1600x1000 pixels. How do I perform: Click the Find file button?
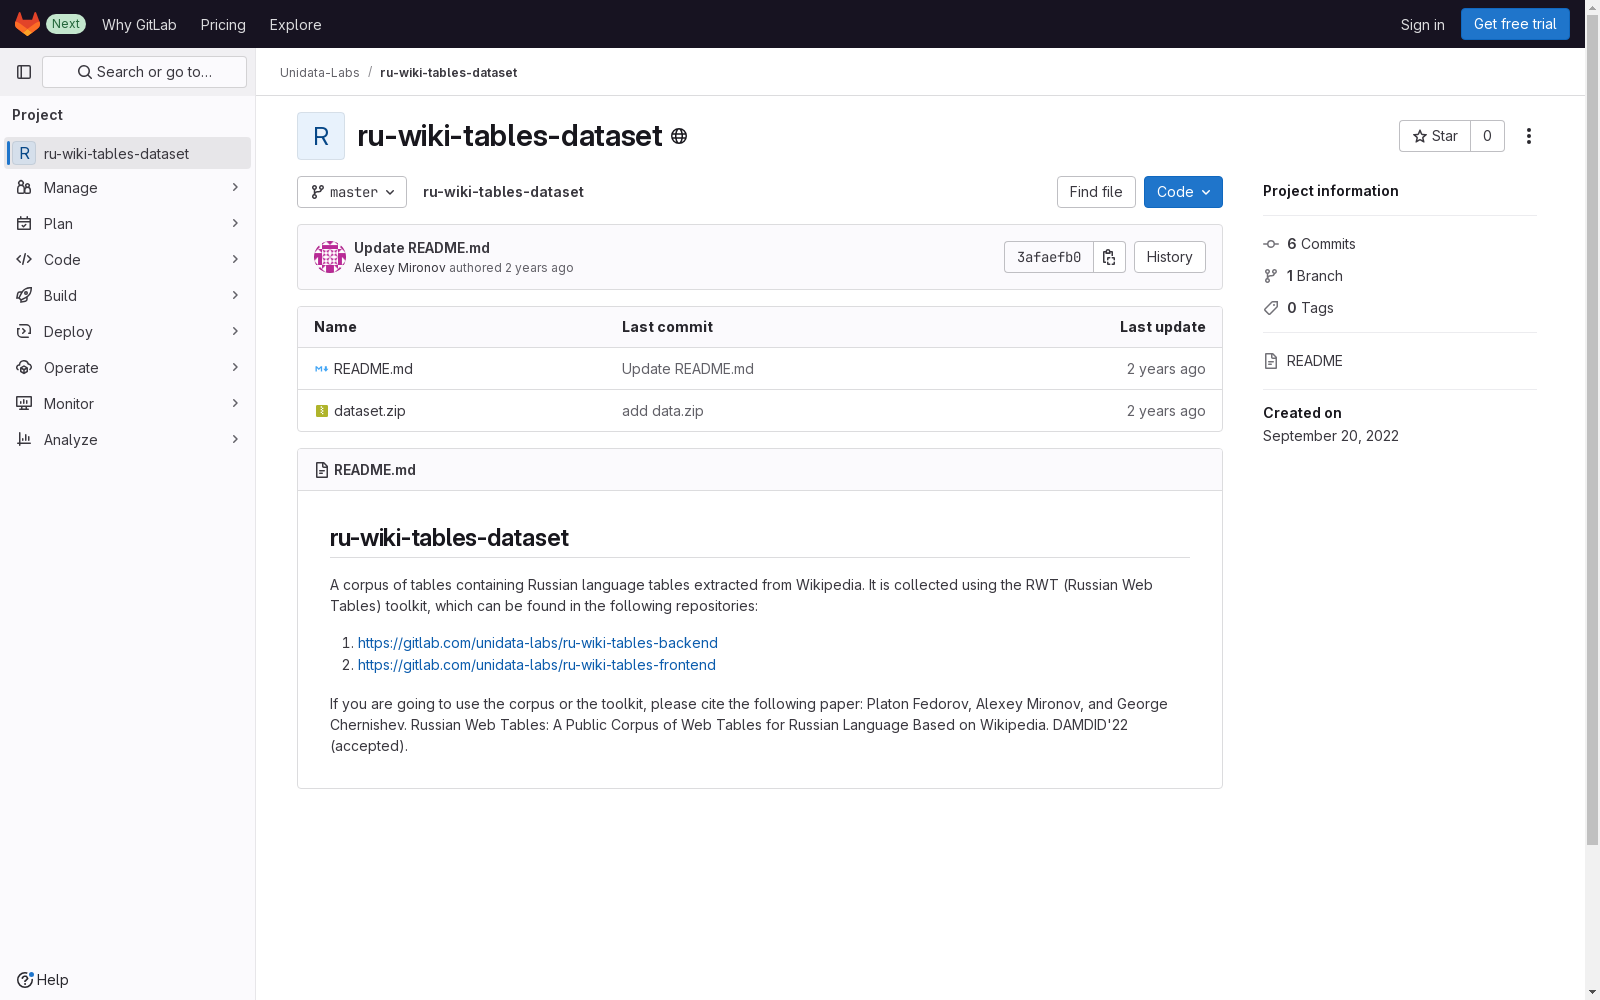[1096, 192]
